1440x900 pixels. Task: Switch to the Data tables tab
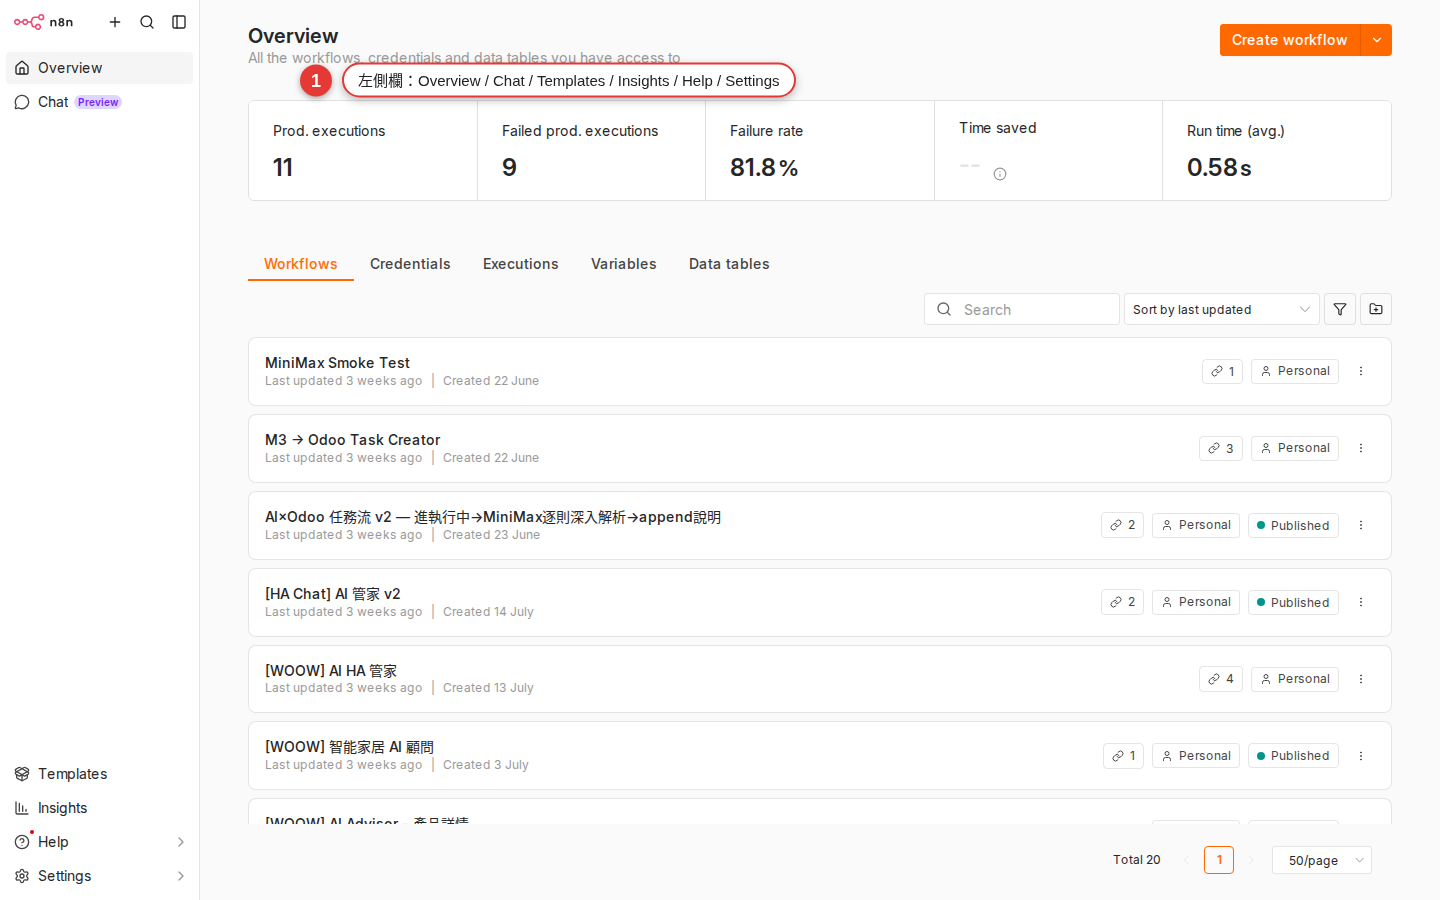[x=729, y=264]
